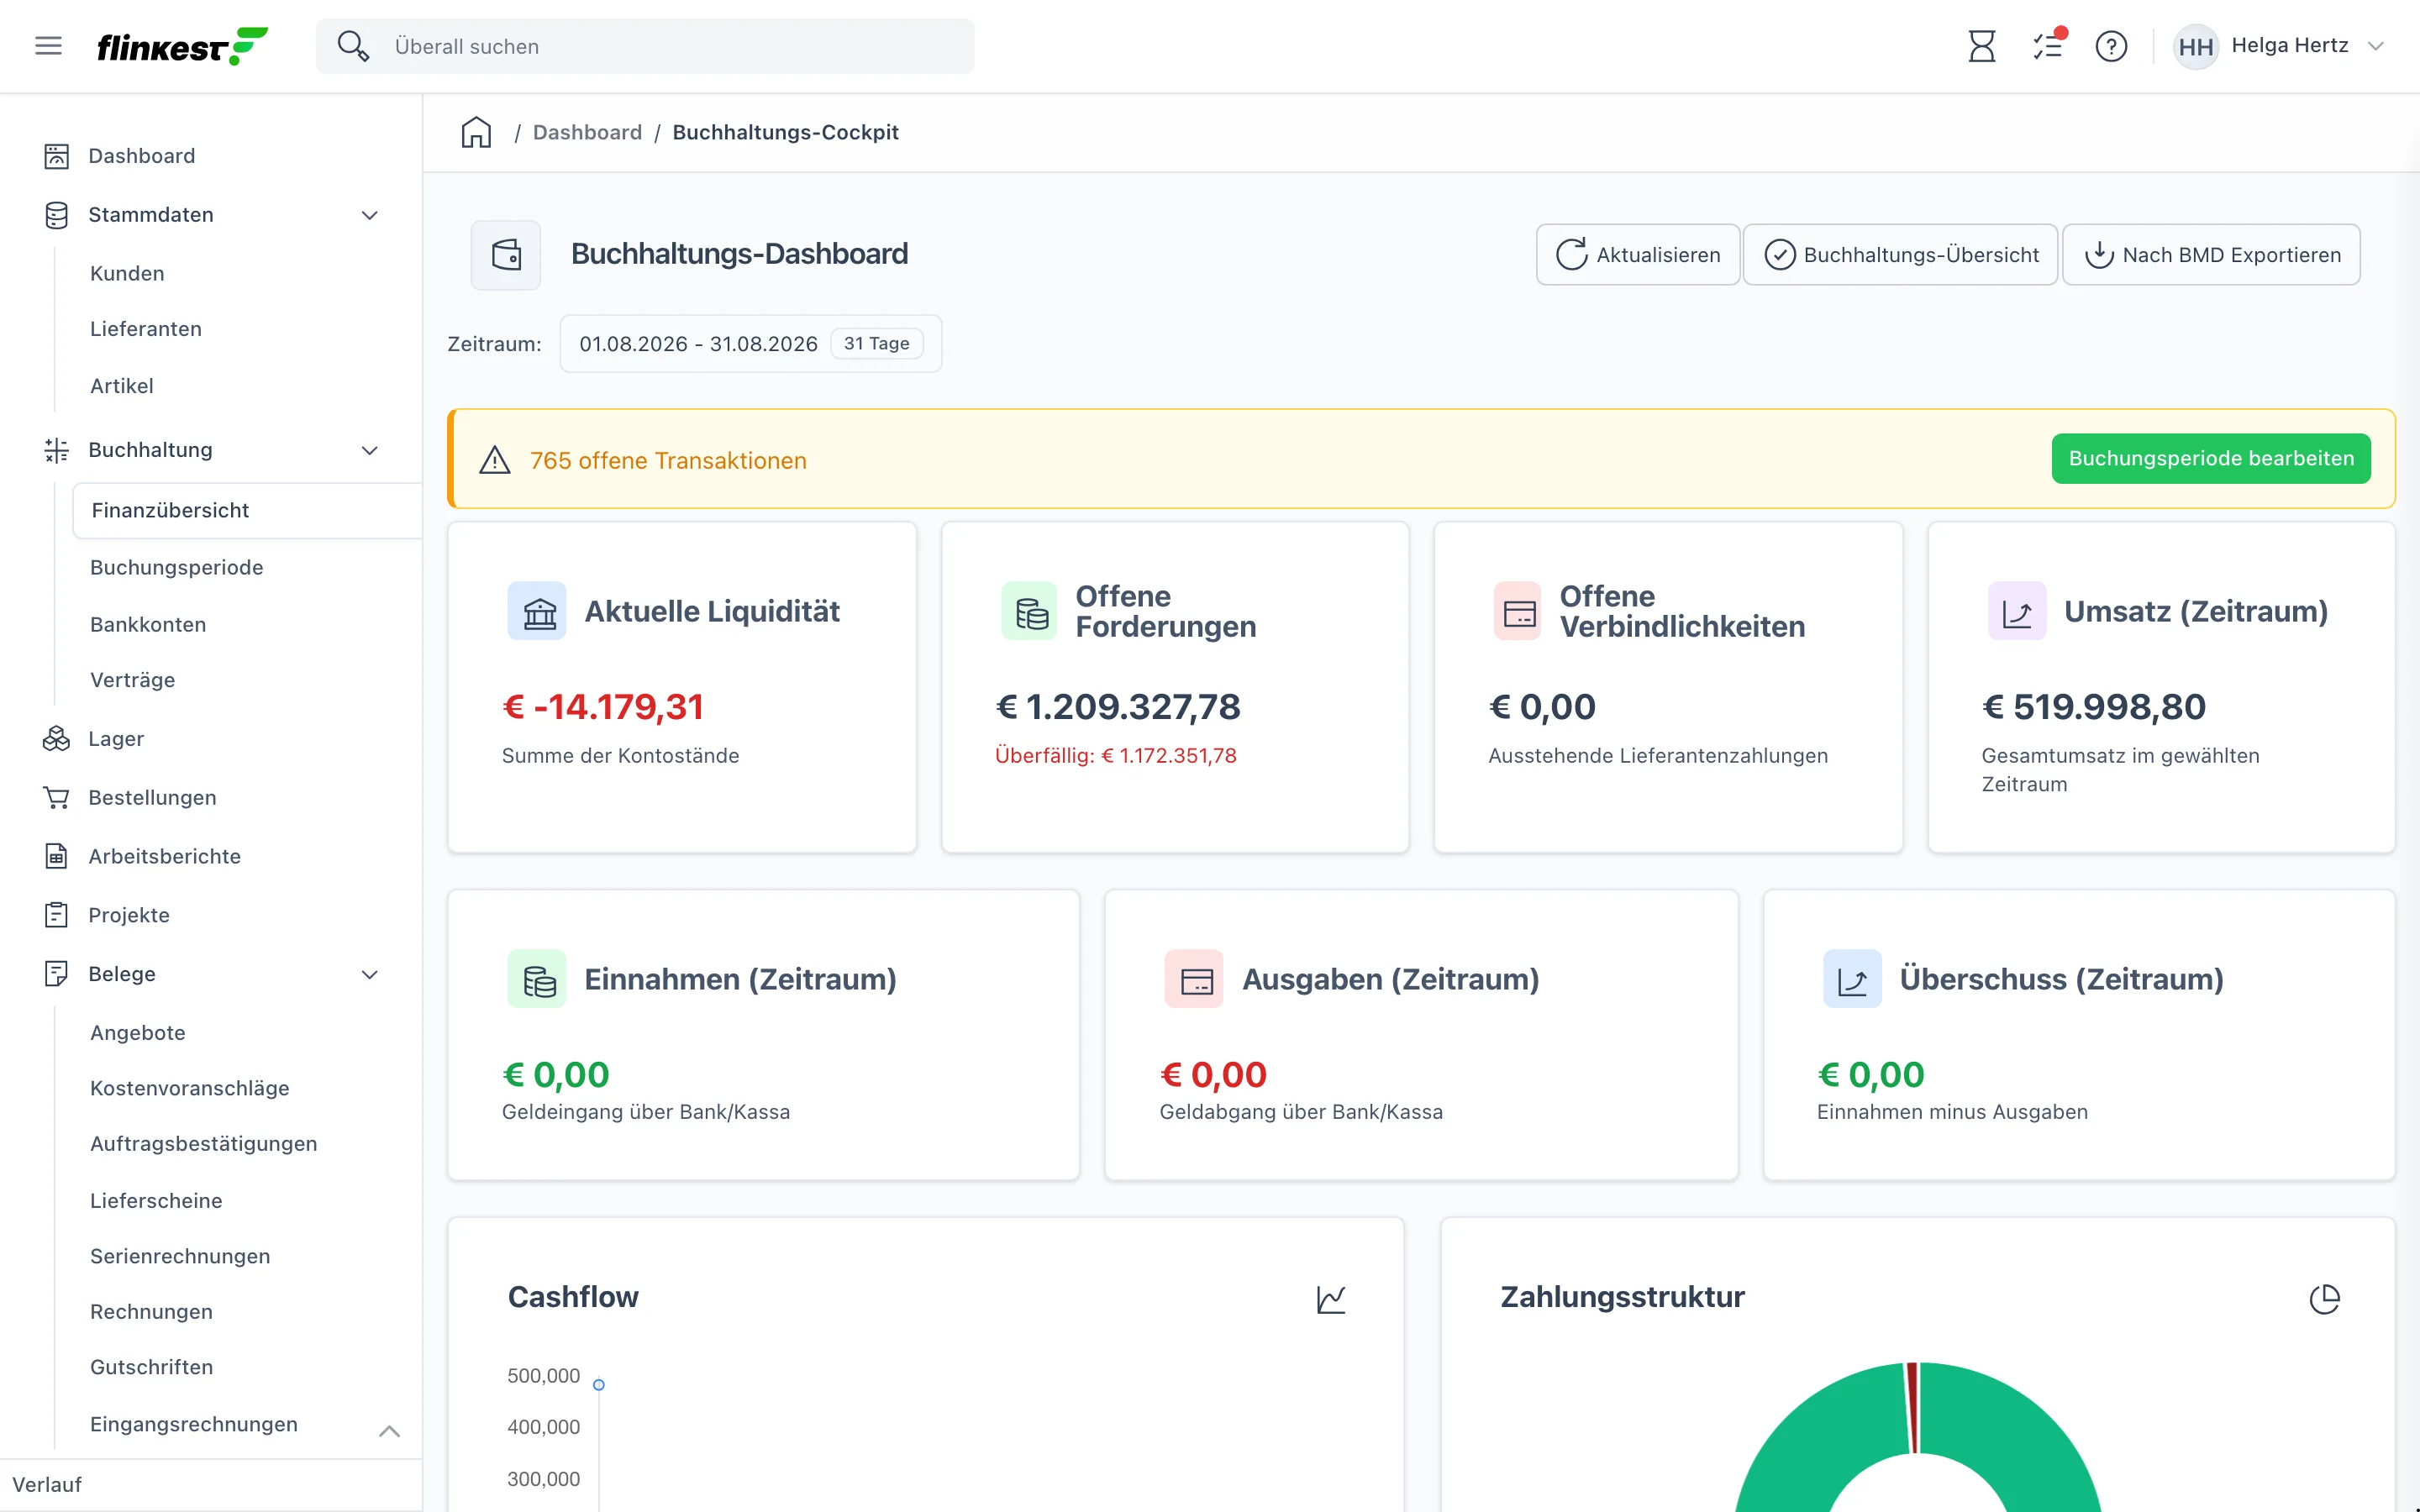Screen dimensions: 2420x1512
Task: Open Buchungsperiode menu item
Action: coord(177,567)
